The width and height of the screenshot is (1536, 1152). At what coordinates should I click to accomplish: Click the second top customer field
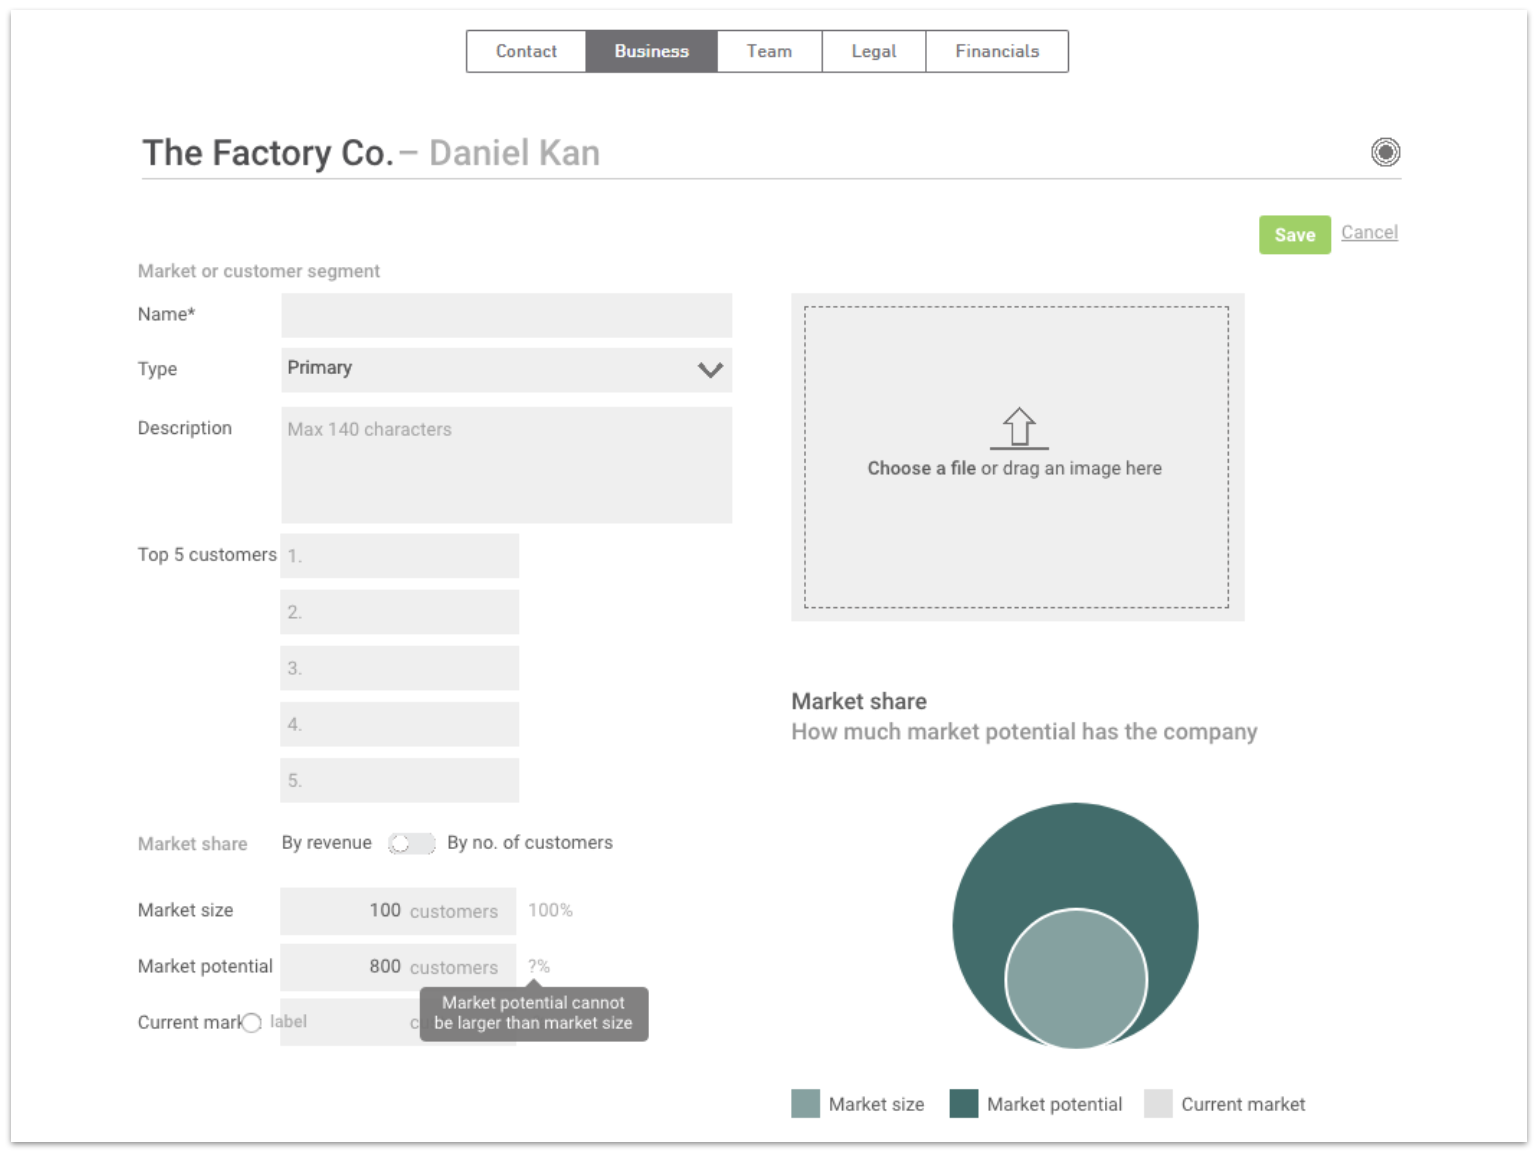pyautogui.click(x=399, y=612)
